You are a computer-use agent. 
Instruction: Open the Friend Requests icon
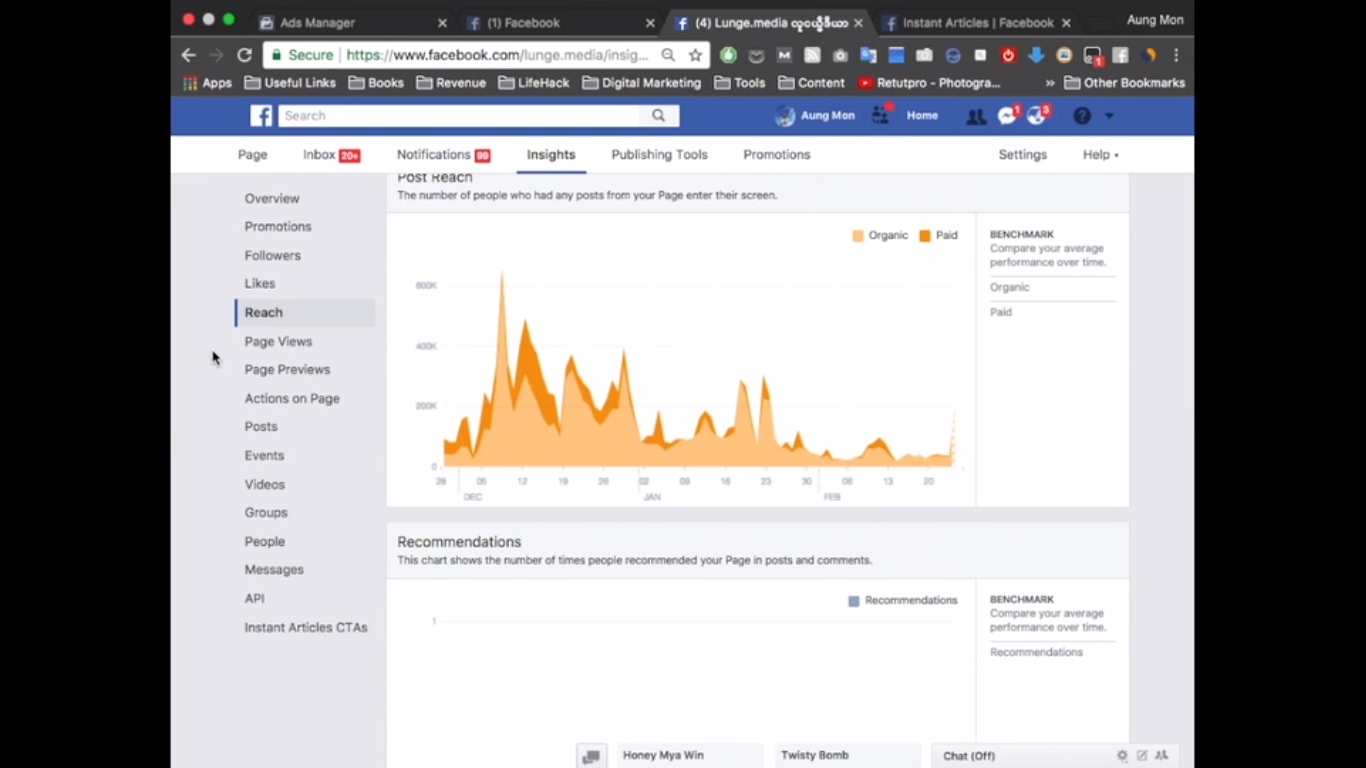tap(976, 116)
